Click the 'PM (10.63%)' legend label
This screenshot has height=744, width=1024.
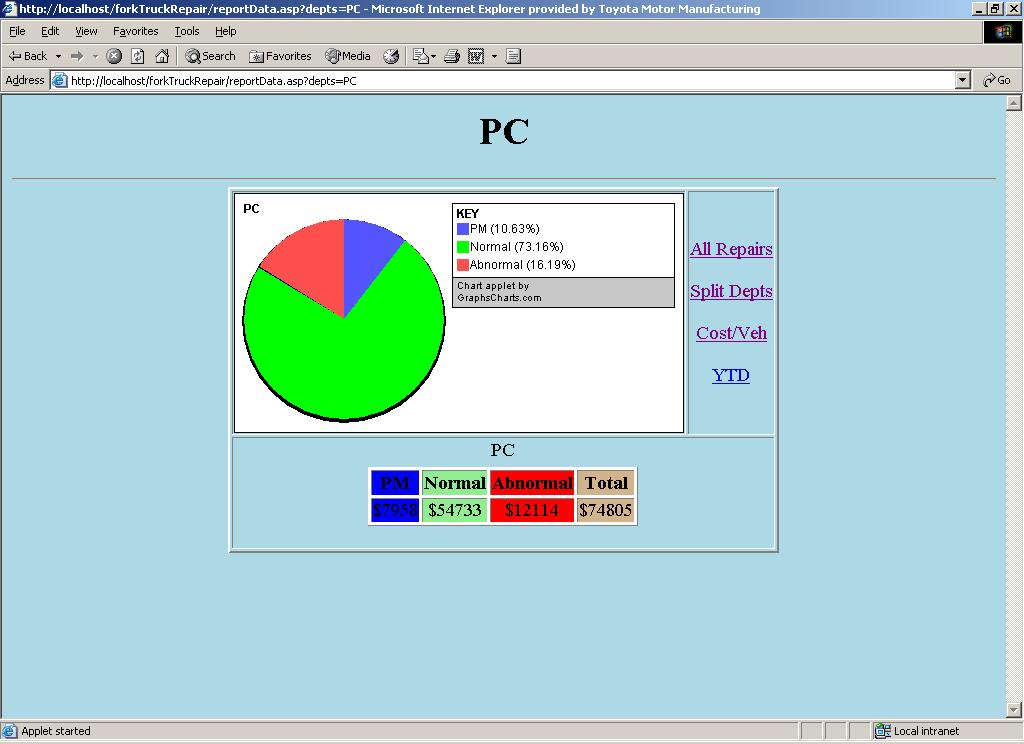(x=505, y=229)
